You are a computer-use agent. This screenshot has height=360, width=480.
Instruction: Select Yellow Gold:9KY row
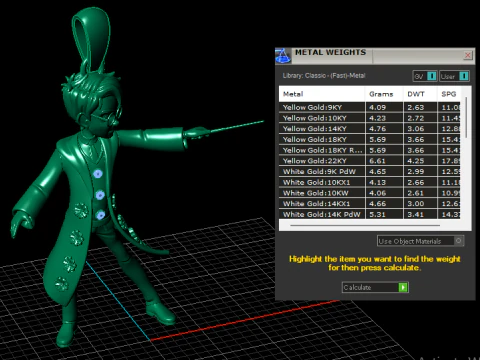coord(370,107)
